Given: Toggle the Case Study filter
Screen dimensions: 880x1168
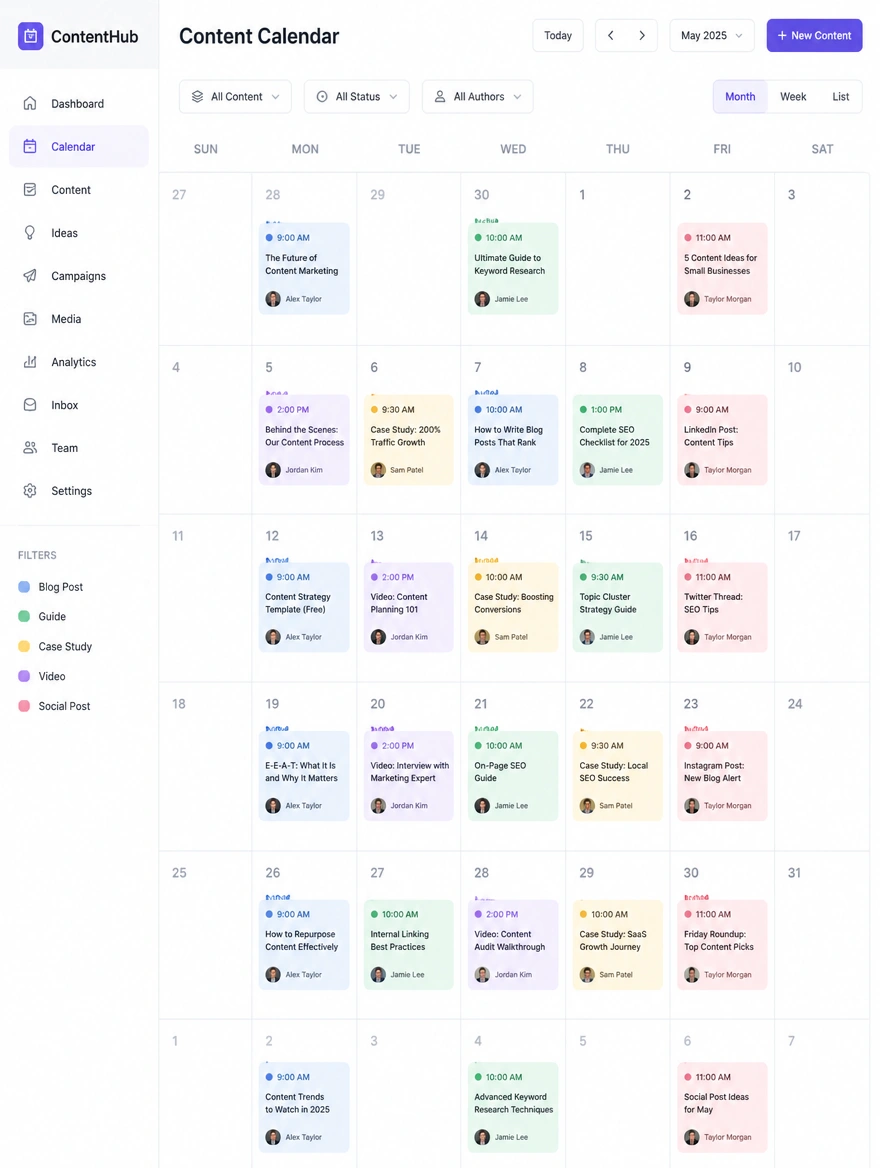Looking at the screenshot, I should [x=55, y=647].
